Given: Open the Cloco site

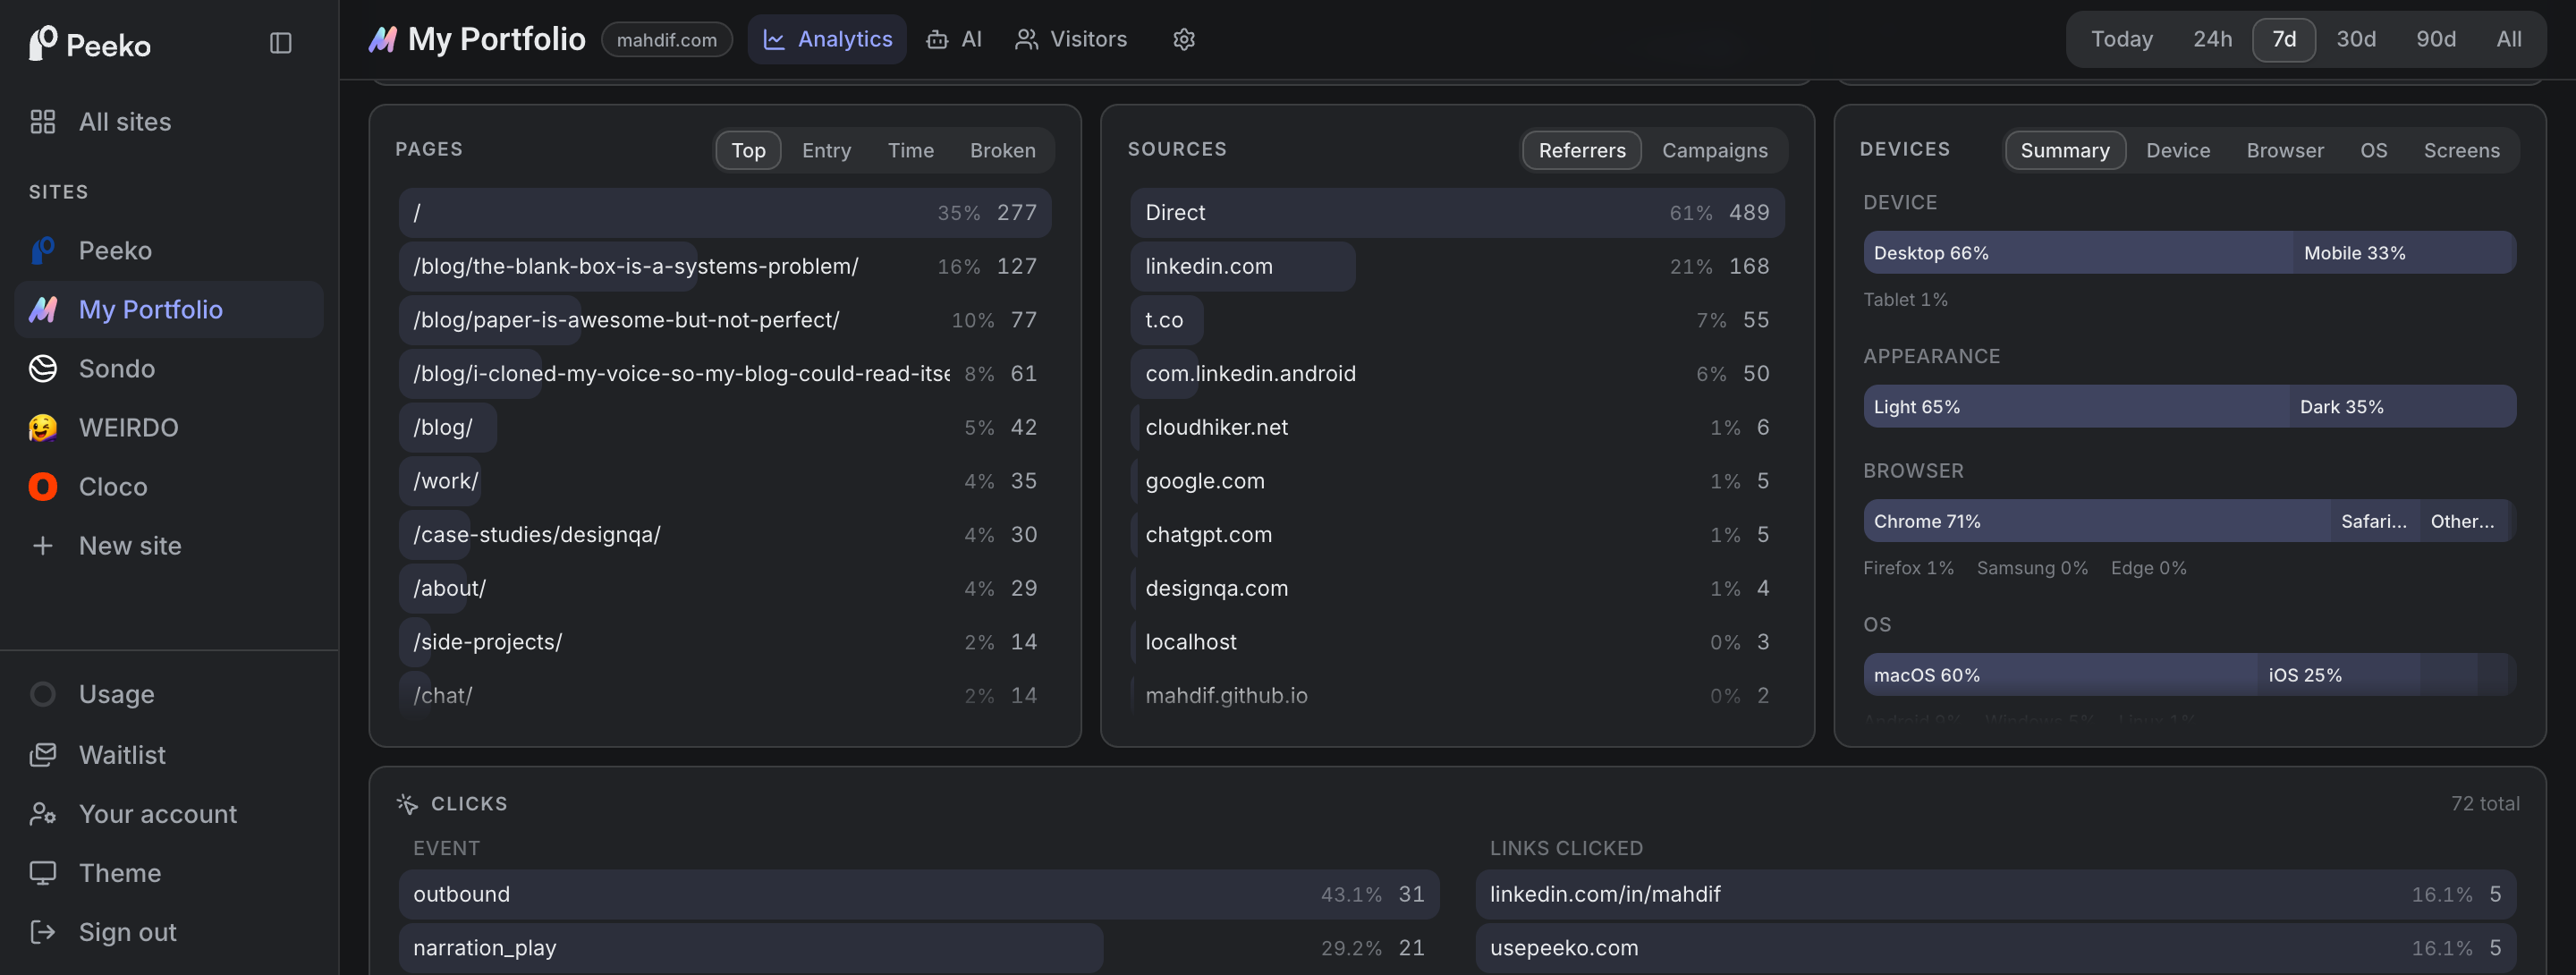Looking at the screenshot, I should (169, 486).
